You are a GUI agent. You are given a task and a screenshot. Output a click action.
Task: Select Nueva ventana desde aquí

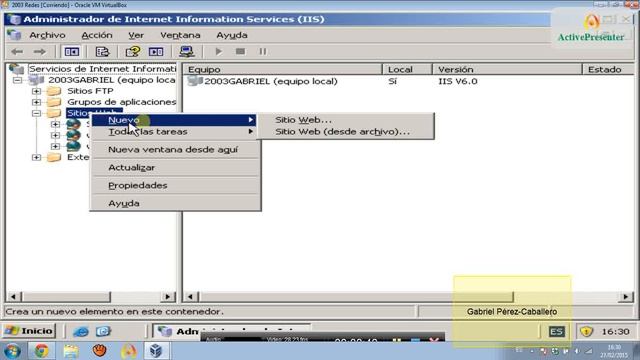(175, 150)
